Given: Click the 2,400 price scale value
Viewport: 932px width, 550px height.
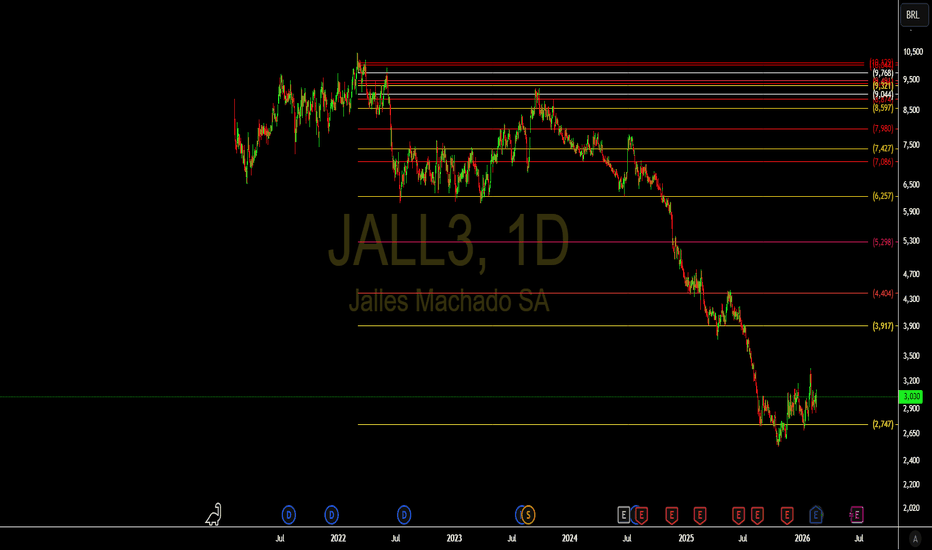Looking at the screenshot, I should (x=912, y=460).
